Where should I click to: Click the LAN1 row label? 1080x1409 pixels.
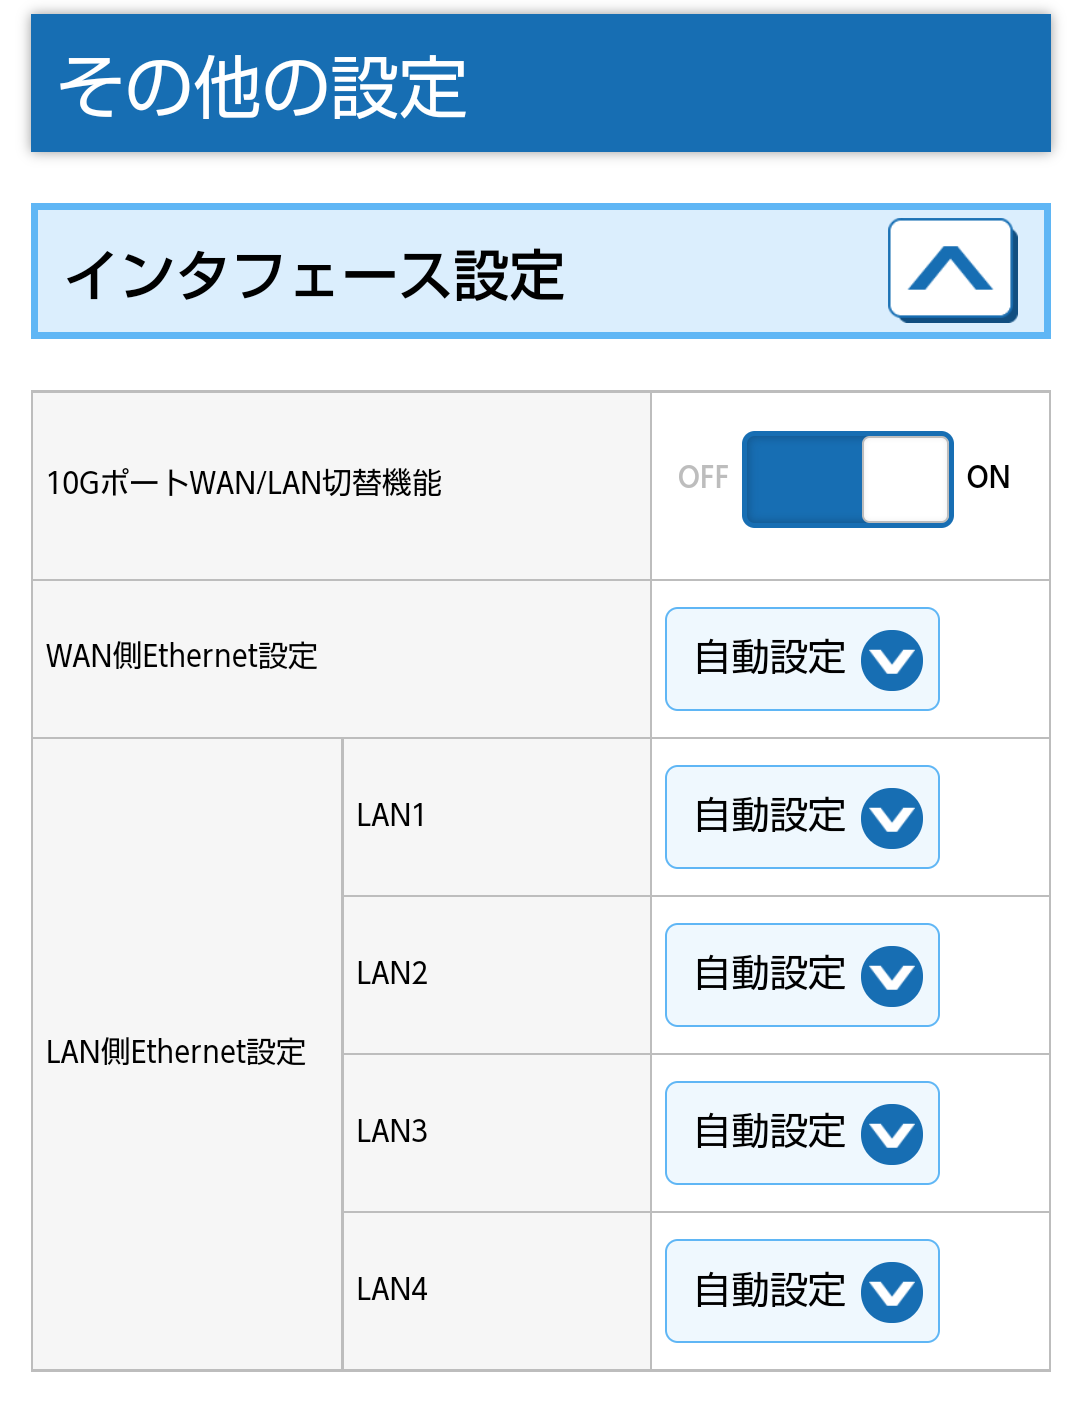(x=391, y=816)
